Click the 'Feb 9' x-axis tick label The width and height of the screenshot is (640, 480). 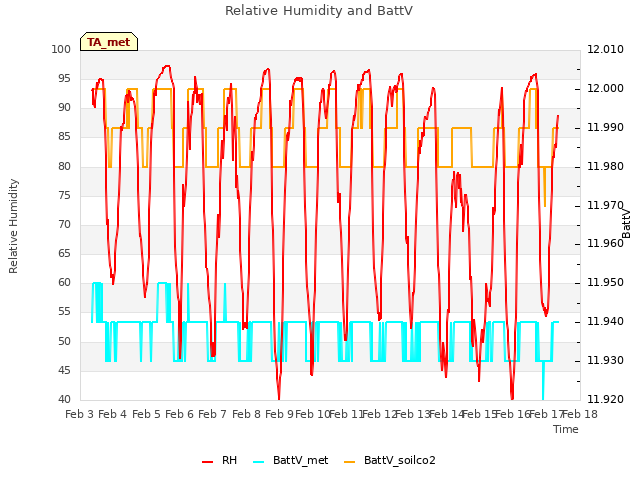pyautogui.click(x=279, y=414)
